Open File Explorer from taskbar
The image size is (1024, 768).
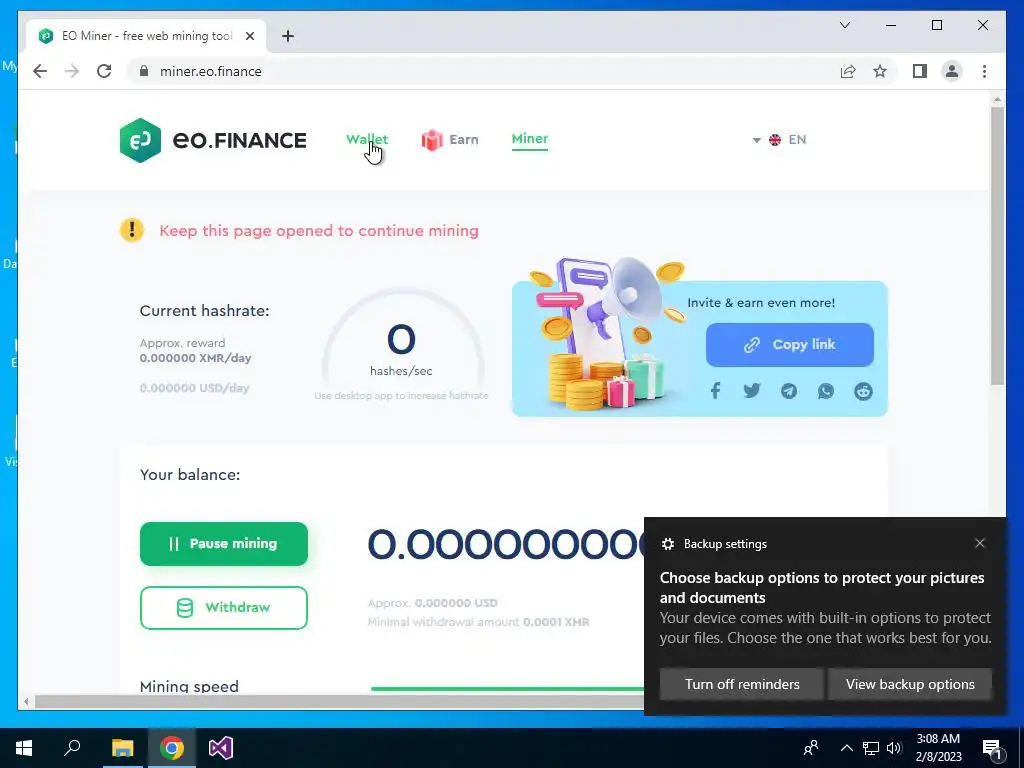[x=122, y=748]
